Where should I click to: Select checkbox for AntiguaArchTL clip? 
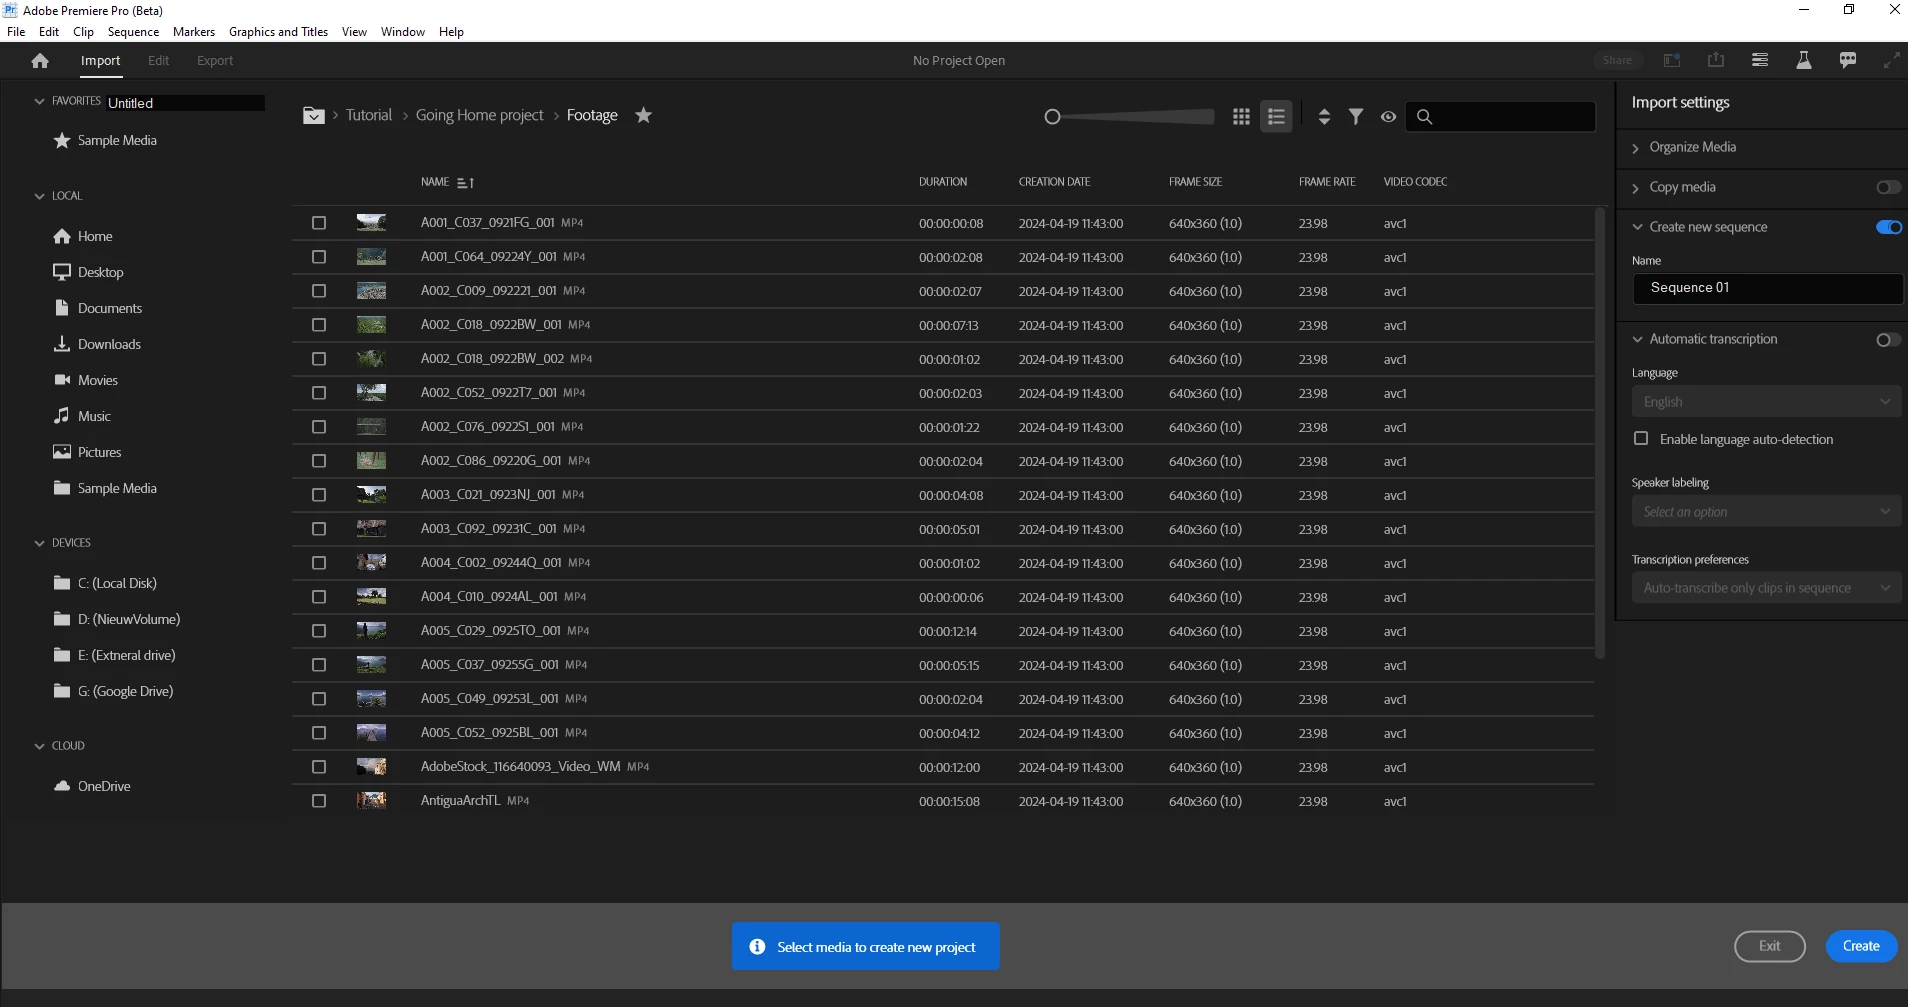319,801
